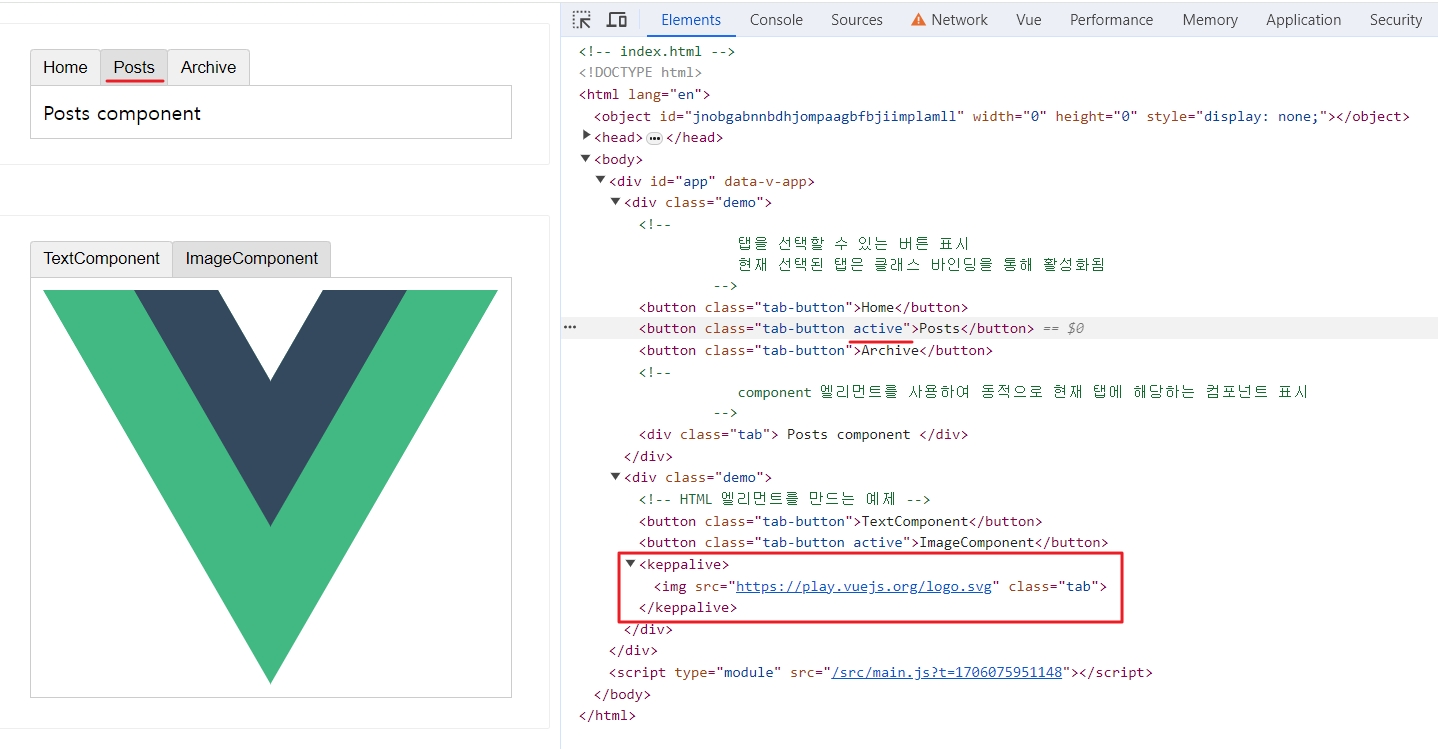The height and width of the screenshot is (749, 1438).
Task: Click the <!DOCTYPE html> line
Action: click(640, 72)
